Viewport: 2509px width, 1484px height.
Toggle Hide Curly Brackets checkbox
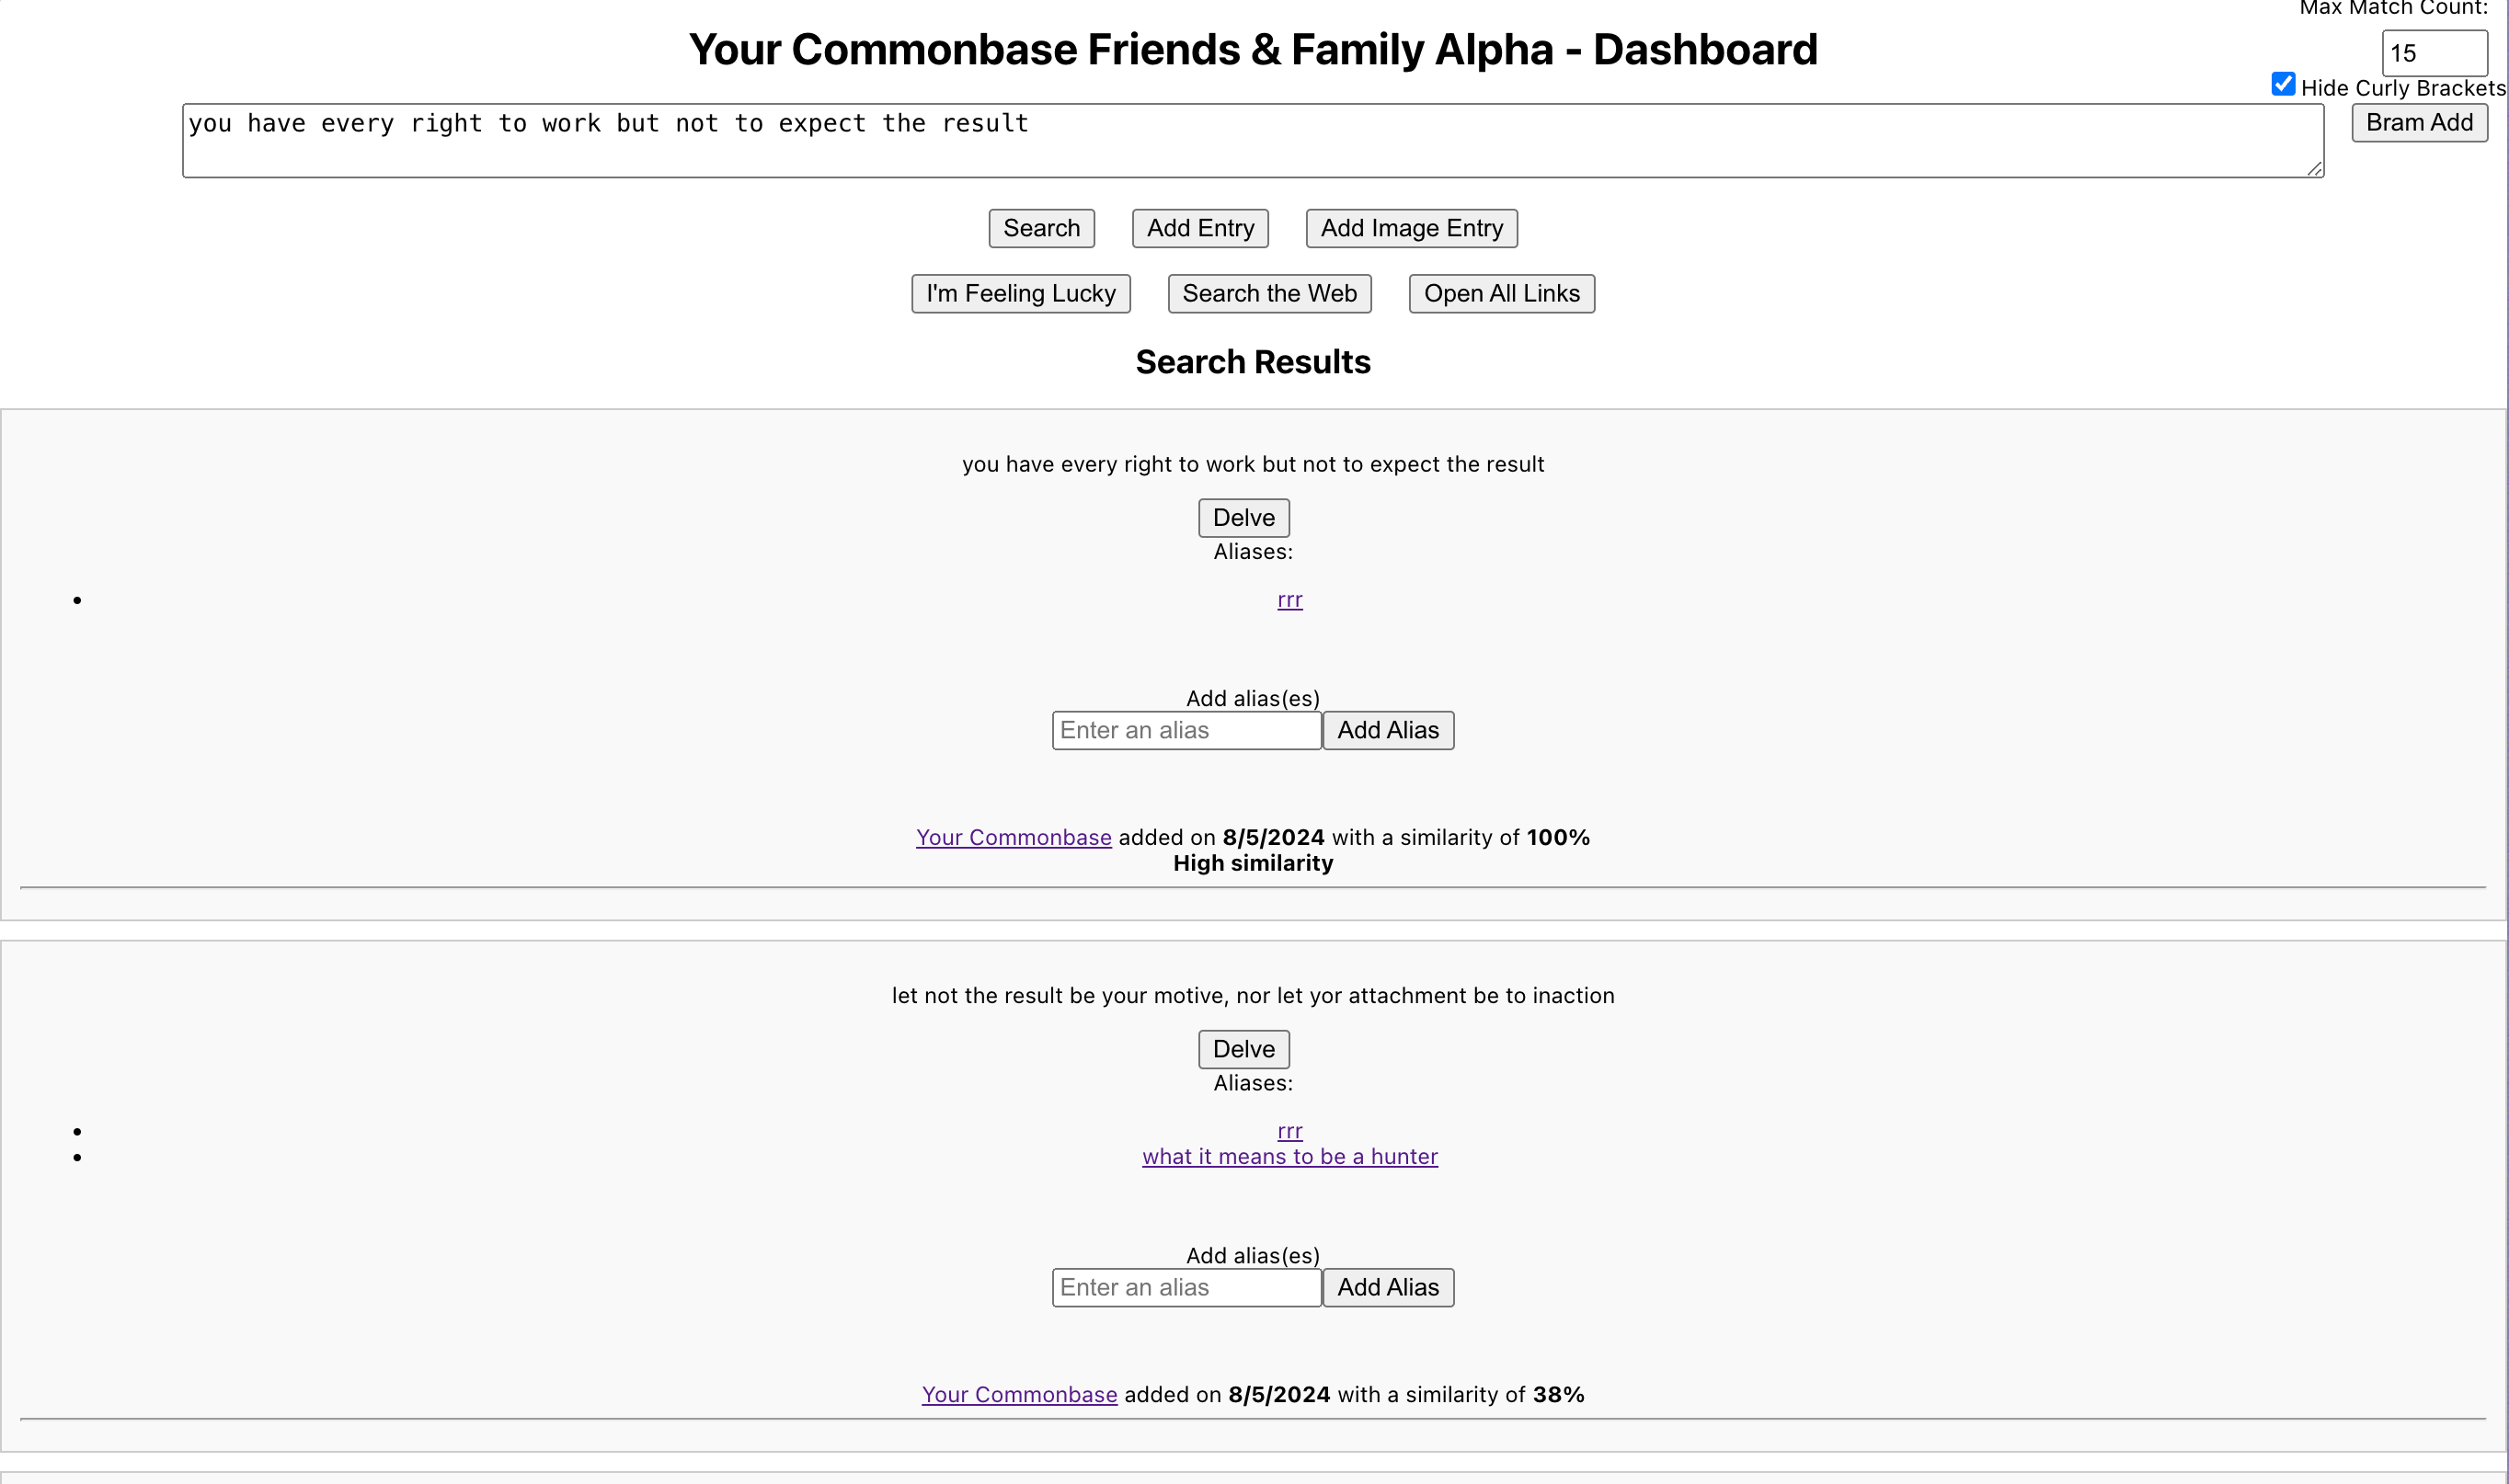2282,84
